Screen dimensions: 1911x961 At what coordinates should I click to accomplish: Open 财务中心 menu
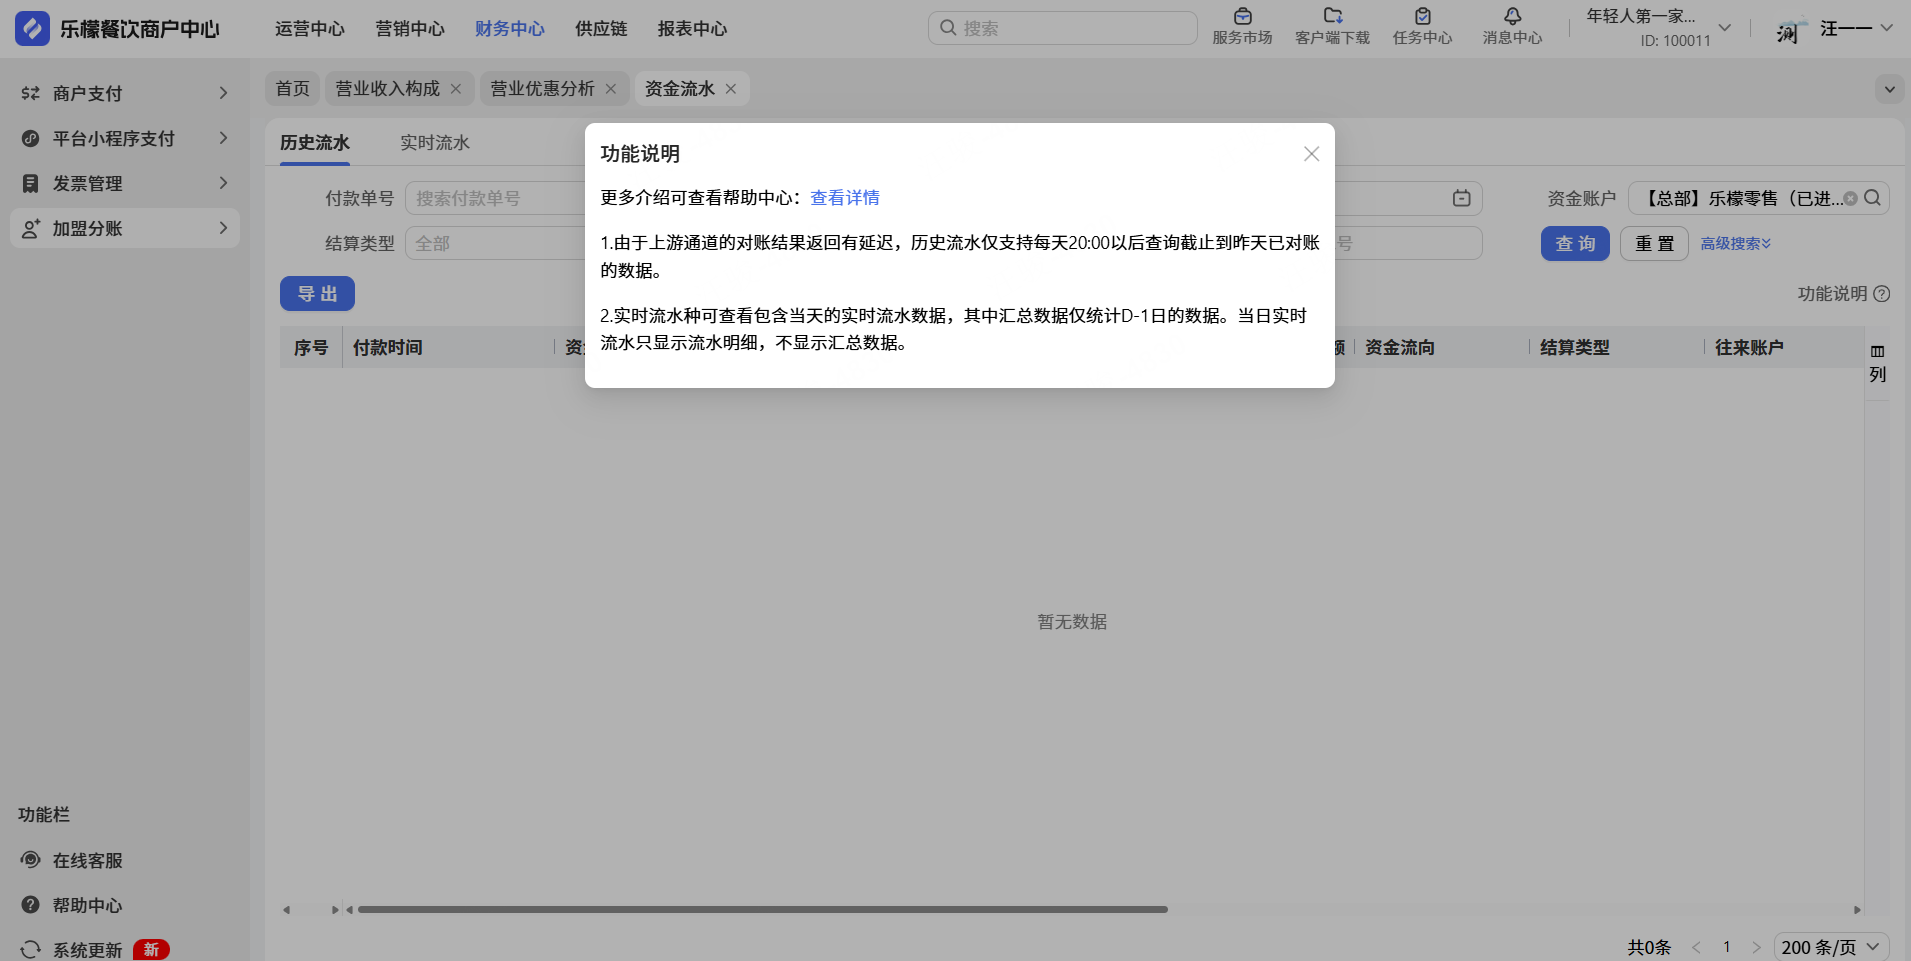[x=510, y=29]
